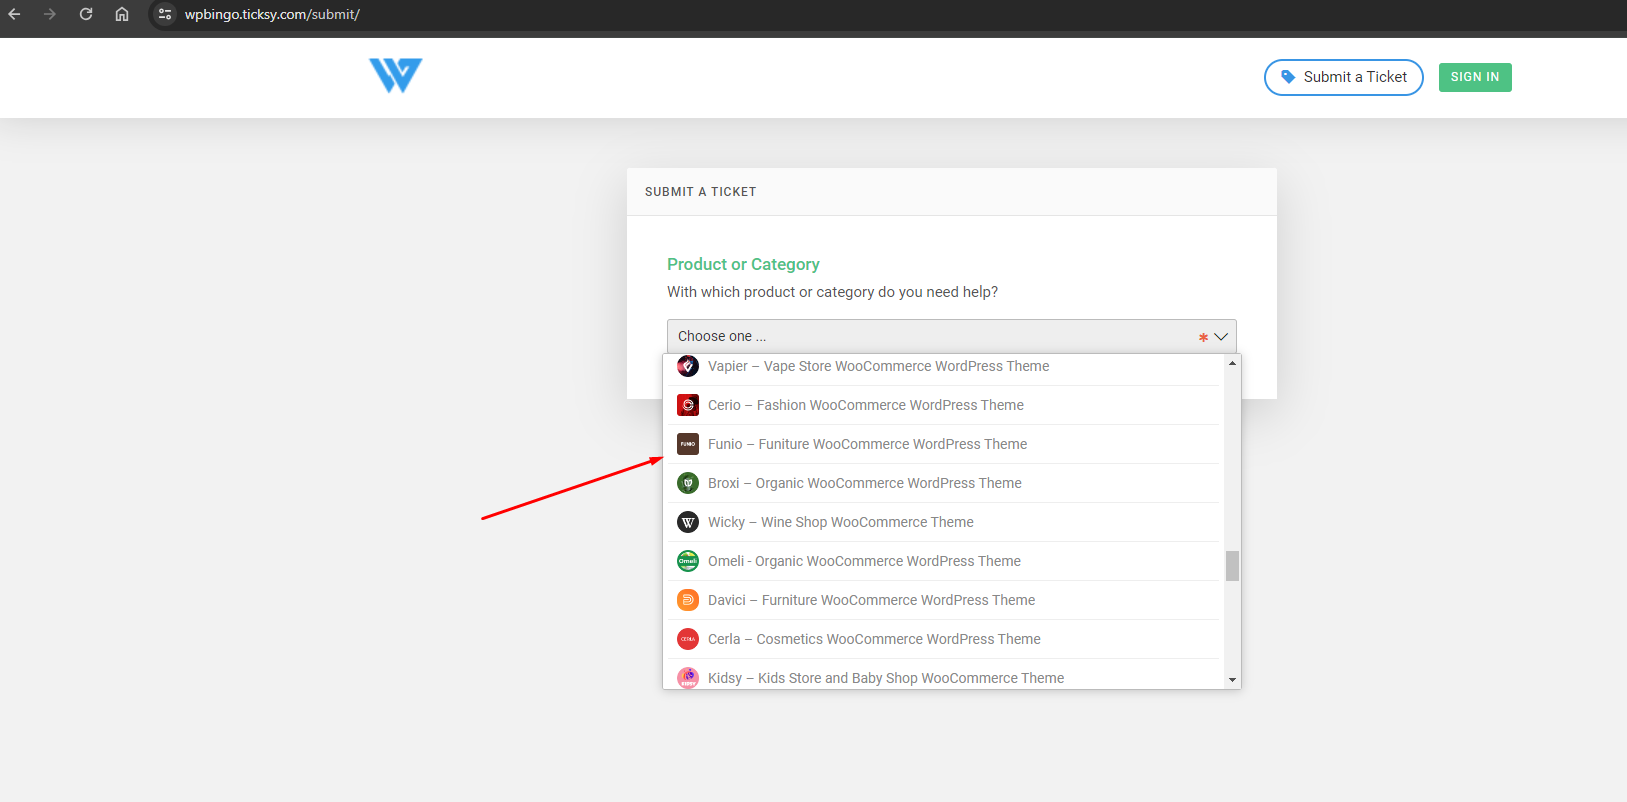
Task: Select Kidsy – Kids Store and Baby Shop theme
Action: tap(941, 675)
